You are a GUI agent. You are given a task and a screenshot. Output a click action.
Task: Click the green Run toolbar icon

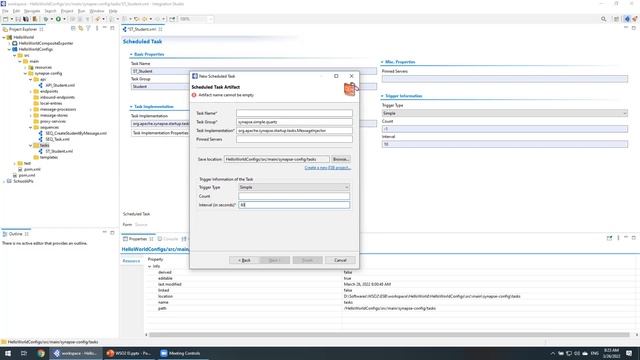58,19
